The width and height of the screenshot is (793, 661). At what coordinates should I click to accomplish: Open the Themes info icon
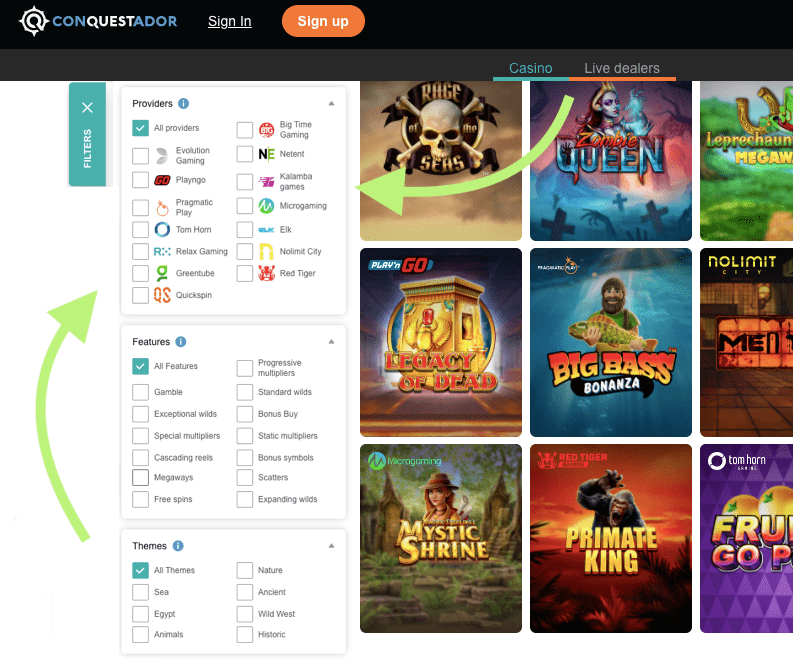pyautogui.click(x=178, y=546)
